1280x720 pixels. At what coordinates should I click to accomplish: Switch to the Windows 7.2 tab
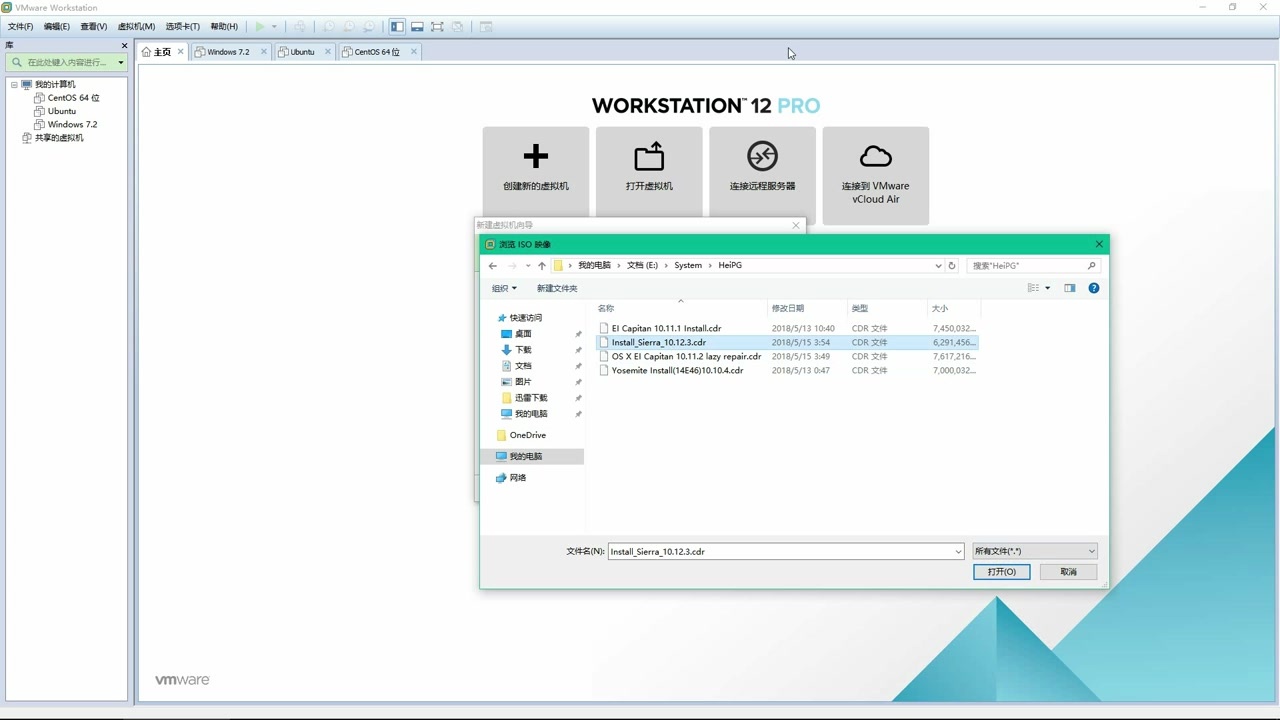point(228,52)
